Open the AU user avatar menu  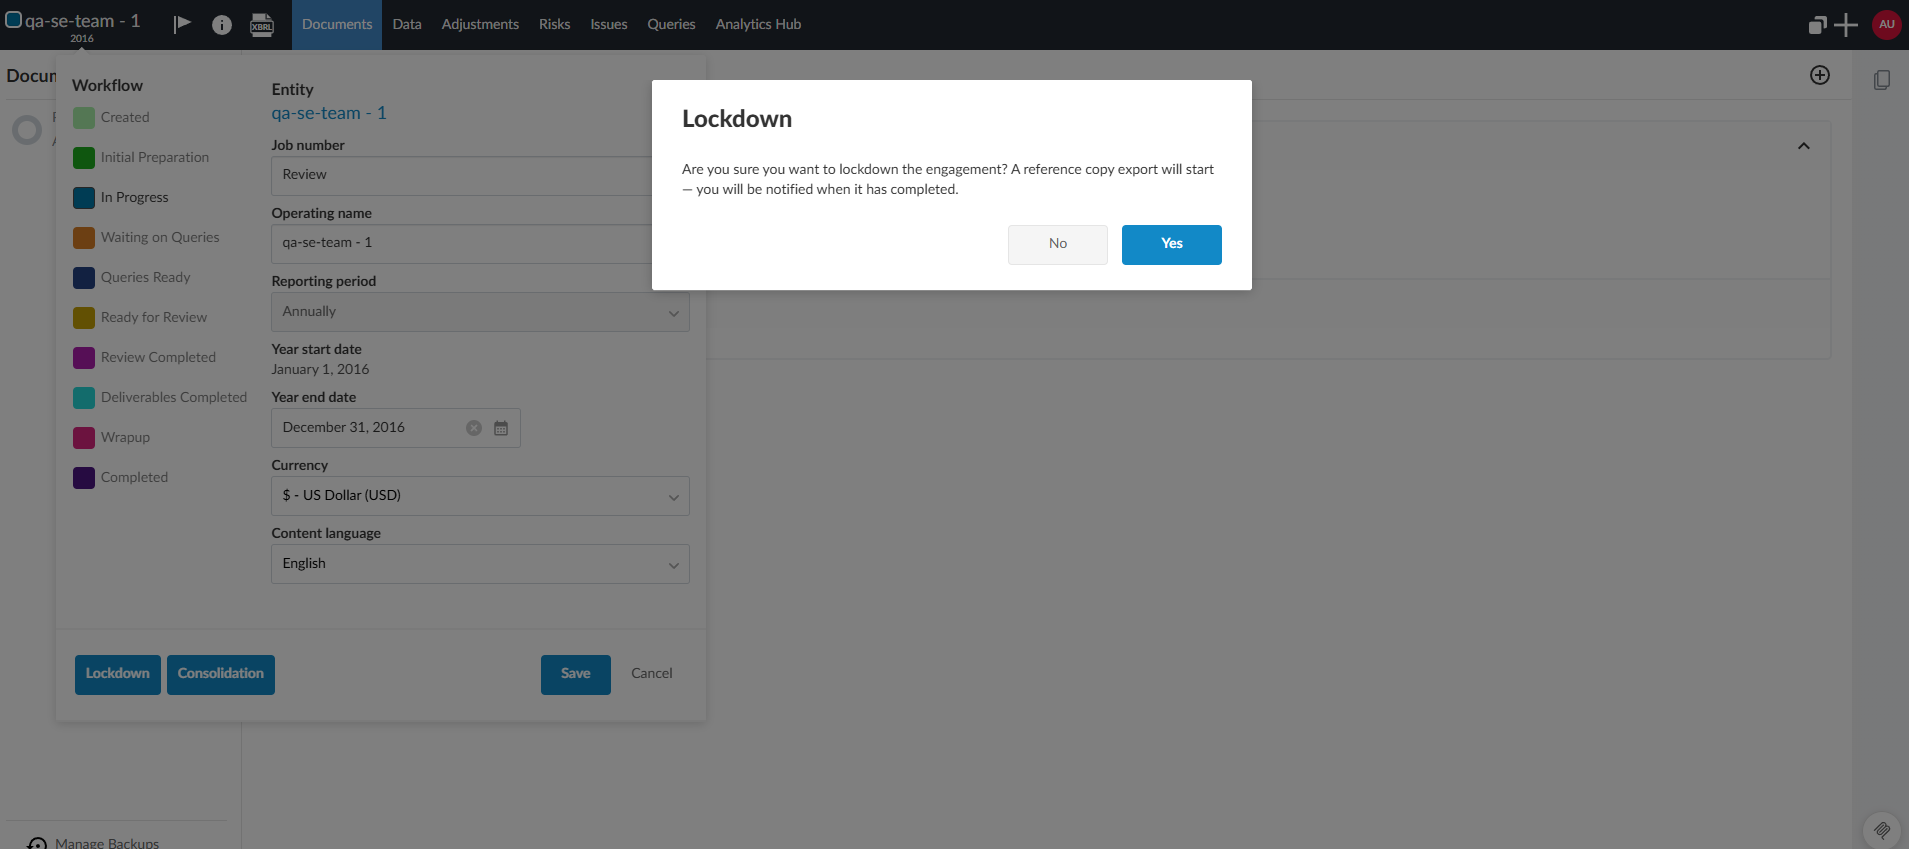click(1886, 25)
